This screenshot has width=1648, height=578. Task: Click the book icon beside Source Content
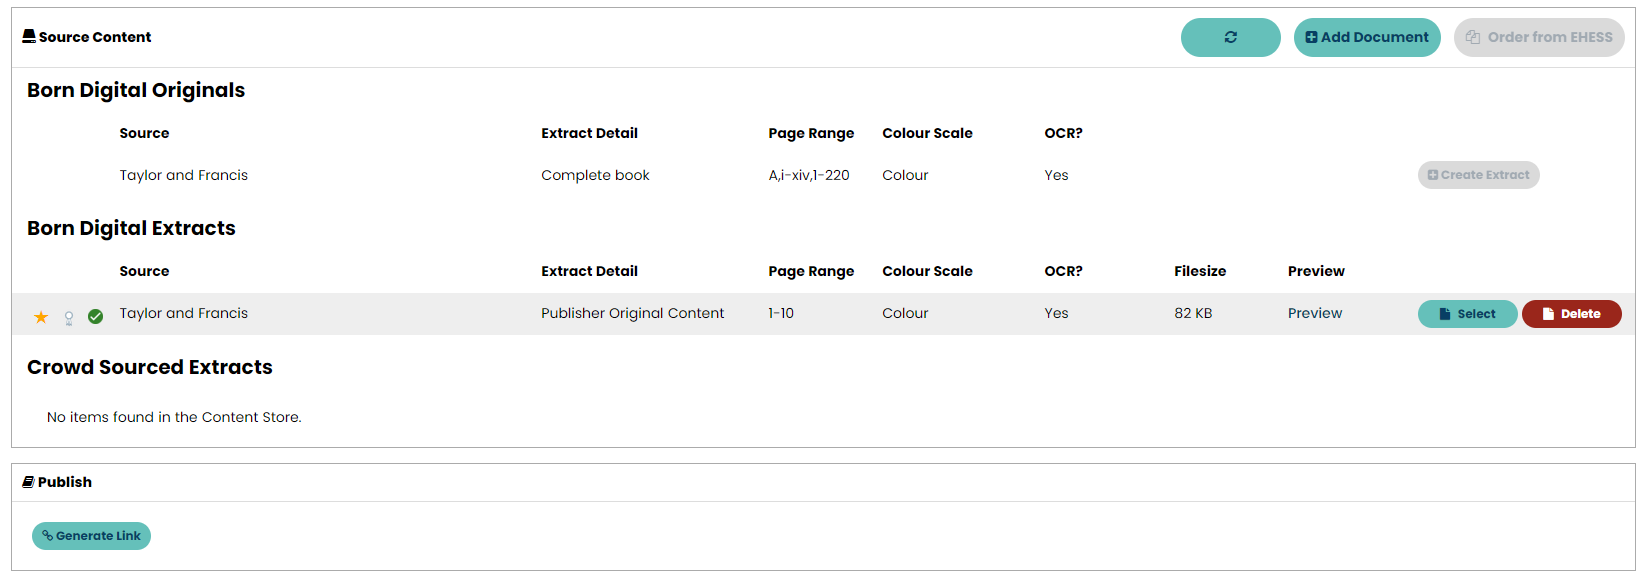[x=29, y=37]
